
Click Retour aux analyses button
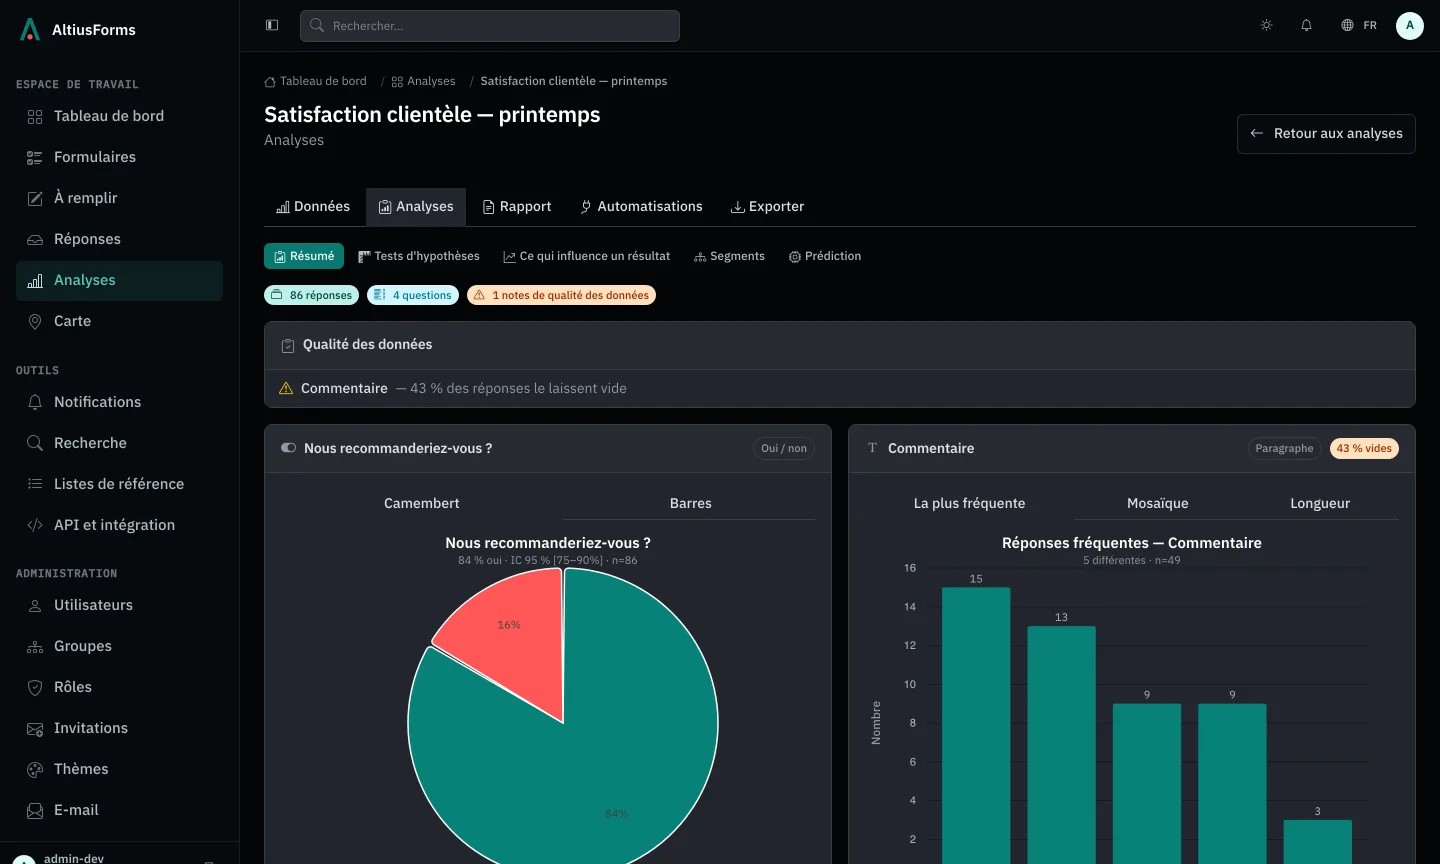click(x=1326, y=133)
